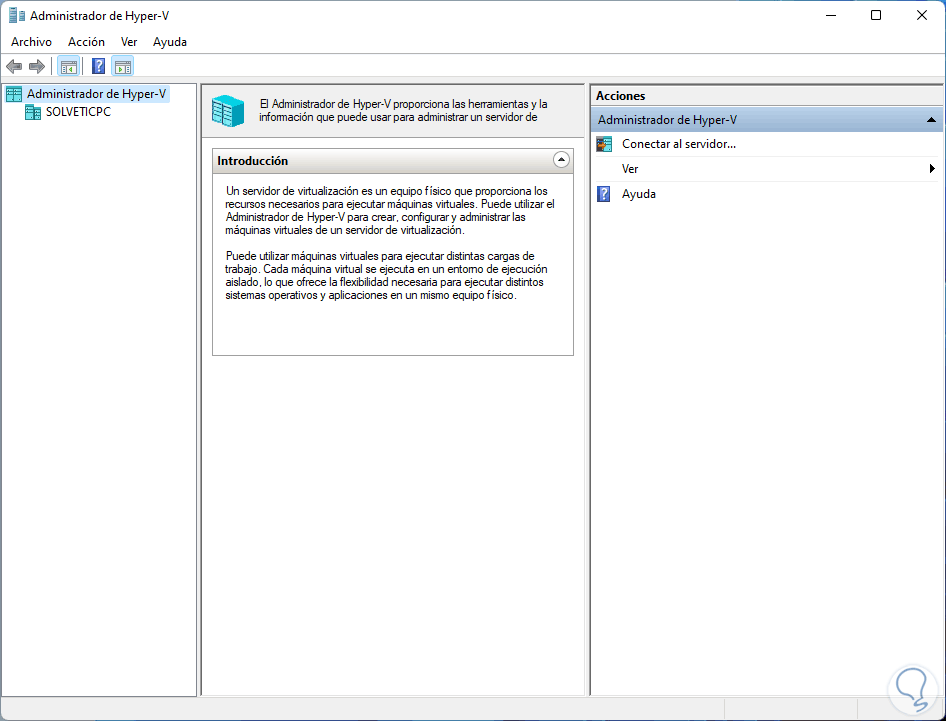Click the Ayuda question mark icon in Acciones
Viewport: 946px width, 721px height.
tap(603, 194)
